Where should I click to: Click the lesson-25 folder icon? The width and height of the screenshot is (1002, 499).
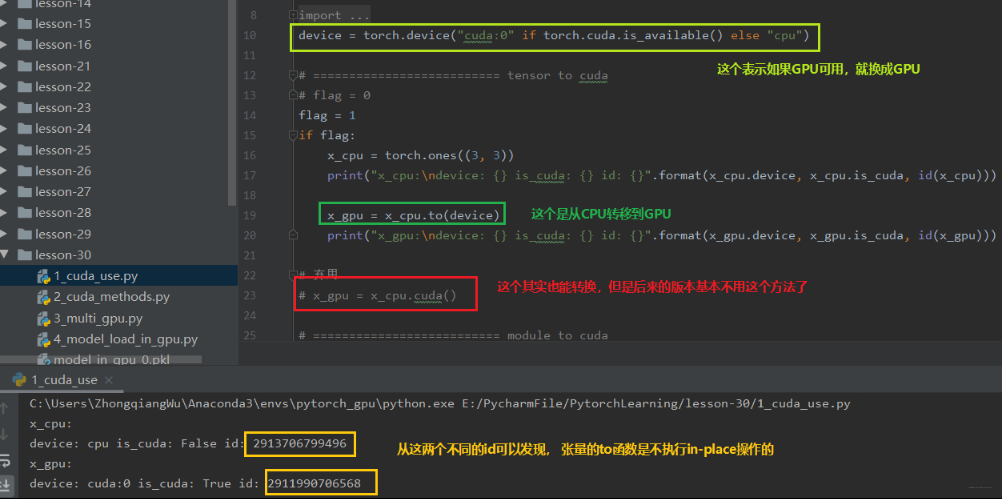click(25, 150)
